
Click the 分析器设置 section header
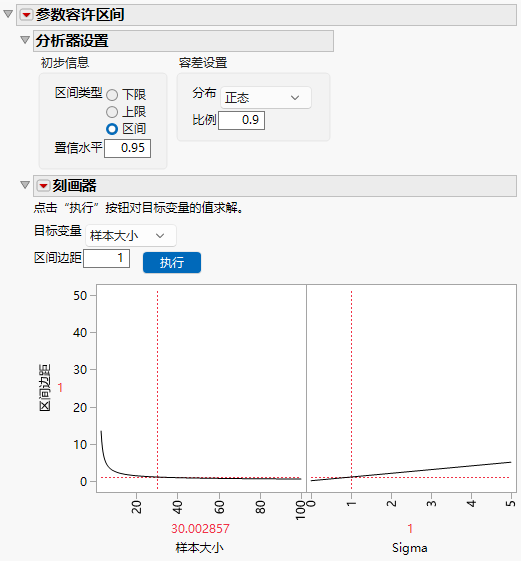click(x=183, y=41)
